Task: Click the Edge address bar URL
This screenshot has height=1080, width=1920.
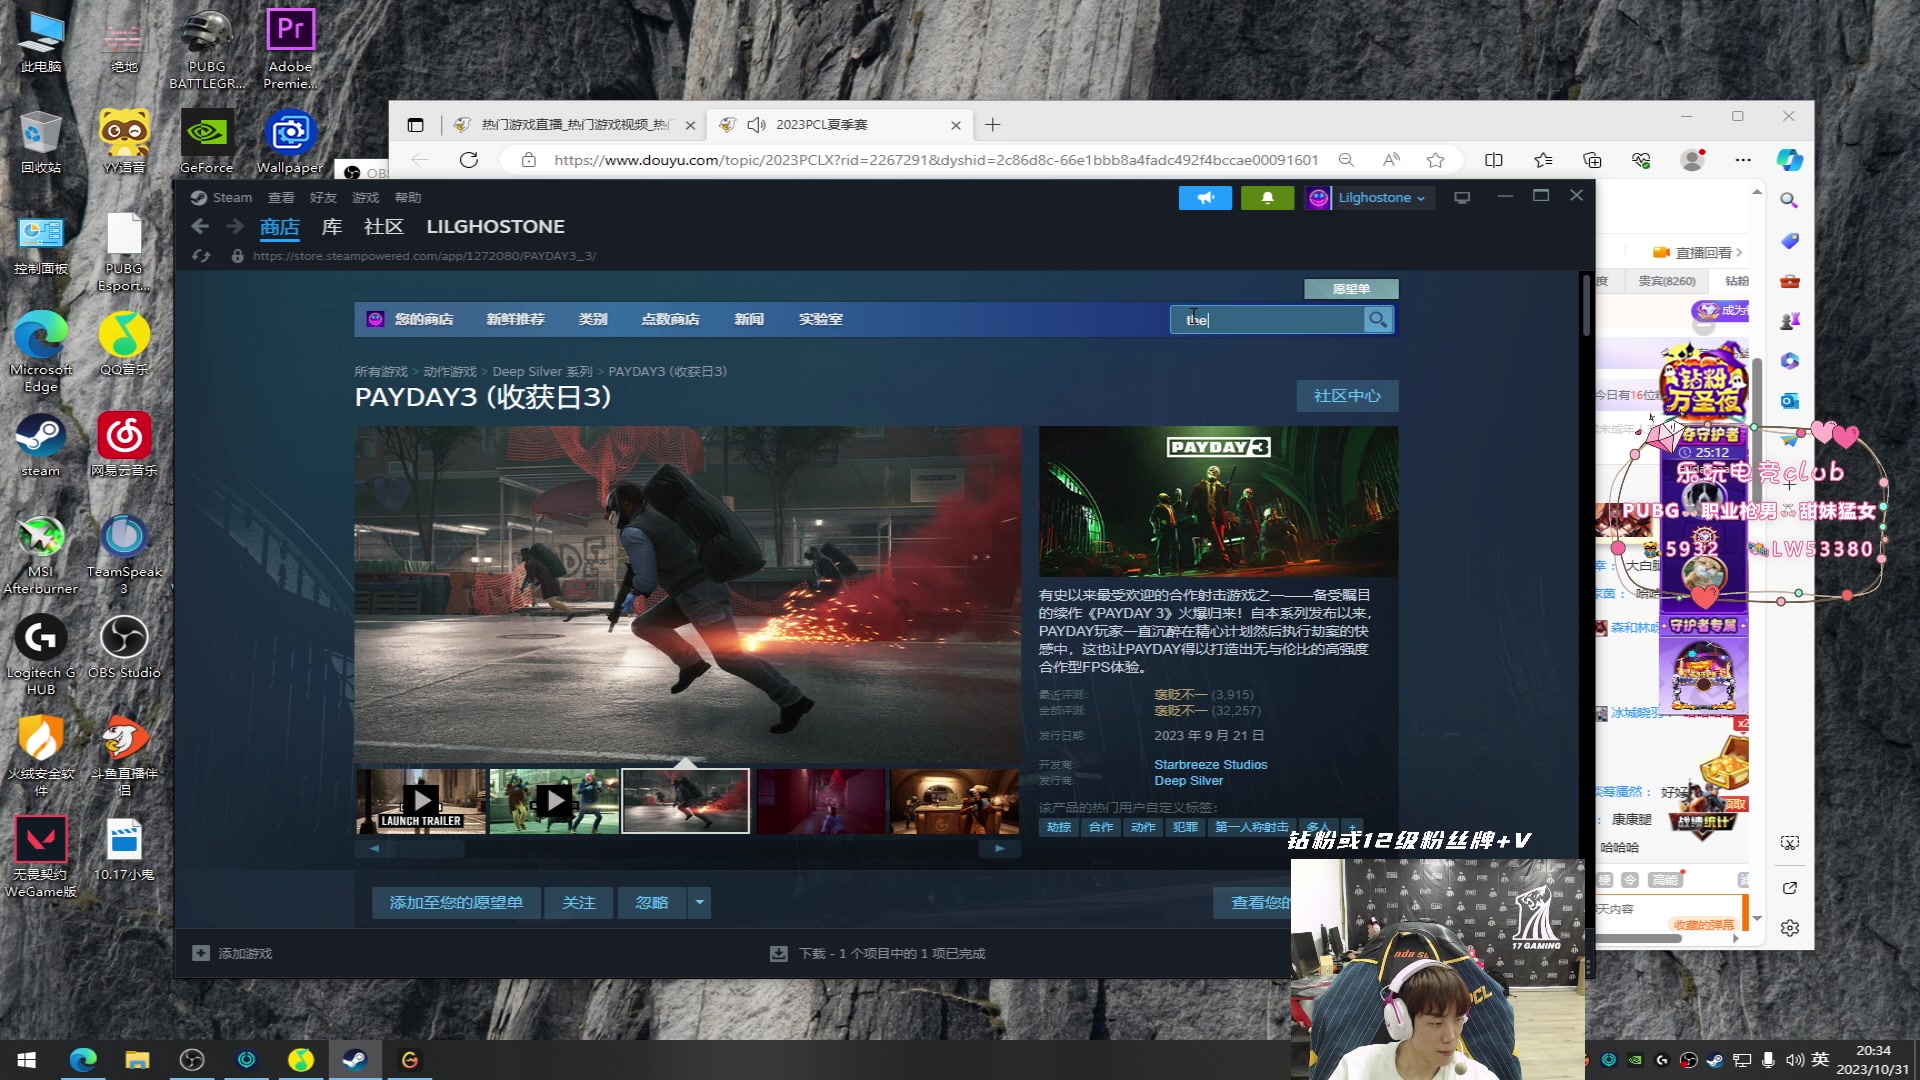Action: click(x=935, y=160)
